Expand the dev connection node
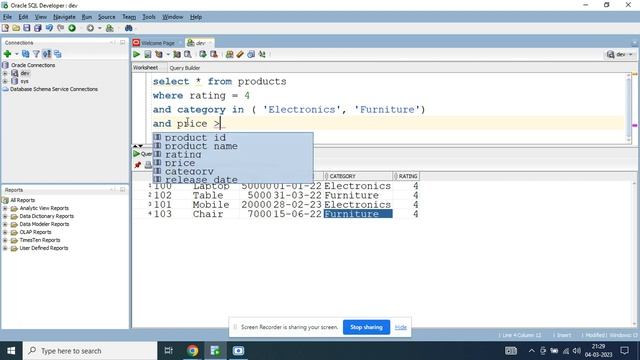The width and height of the screenshot is (640, 360). 5,73
